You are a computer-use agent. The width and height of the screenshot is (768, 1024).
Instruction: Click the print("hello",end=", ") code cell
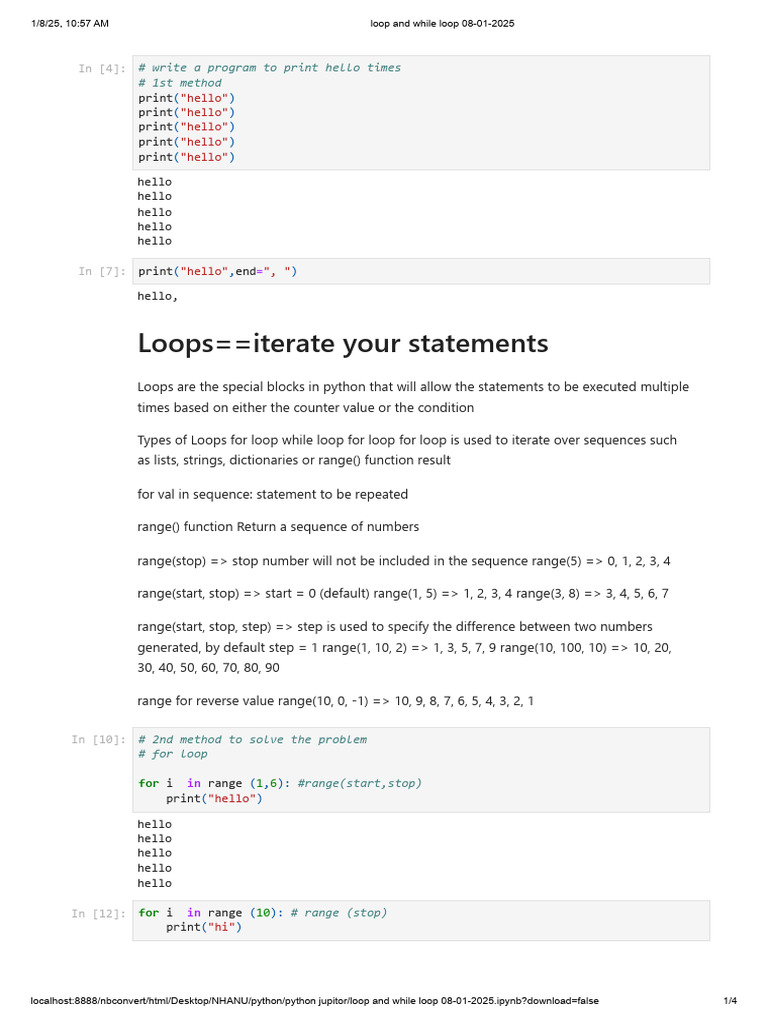[x=421, y=271]
